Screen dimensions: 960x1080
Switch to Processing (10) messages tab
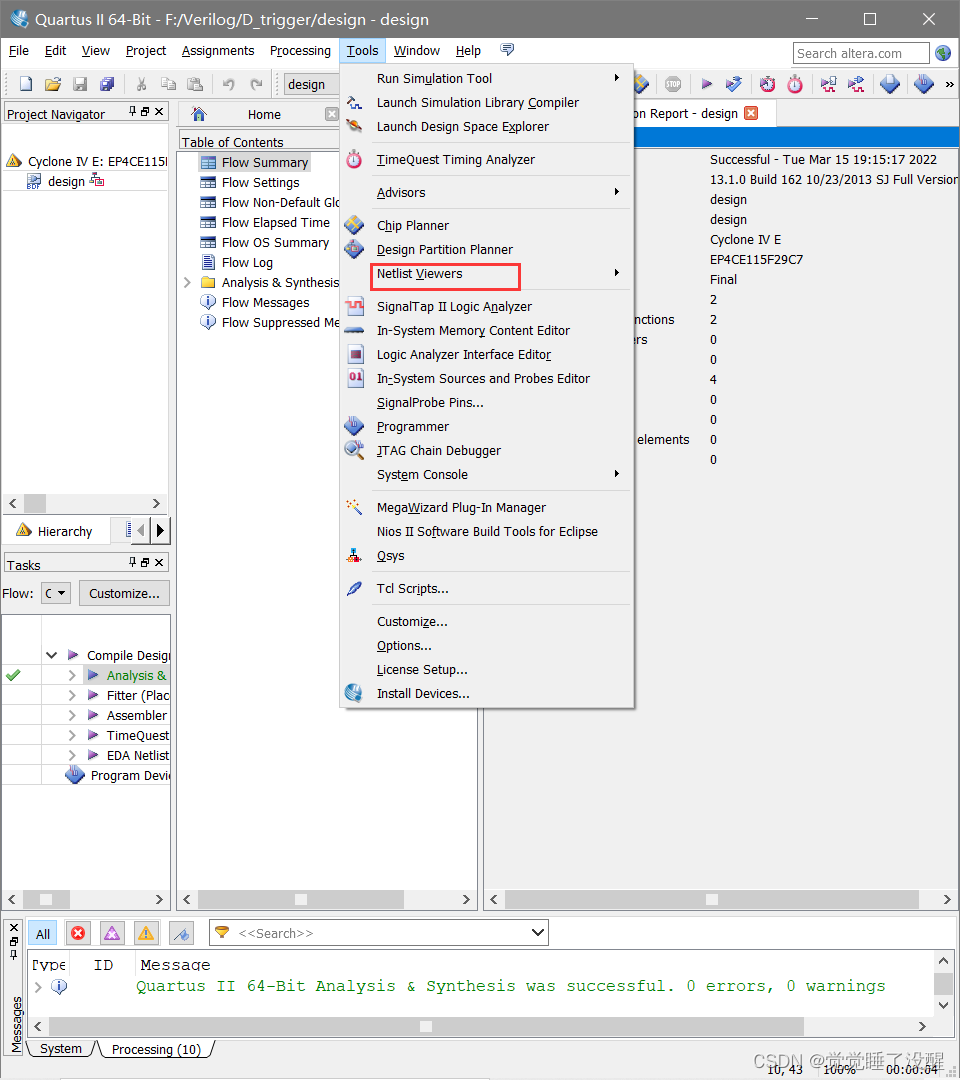156,1049
